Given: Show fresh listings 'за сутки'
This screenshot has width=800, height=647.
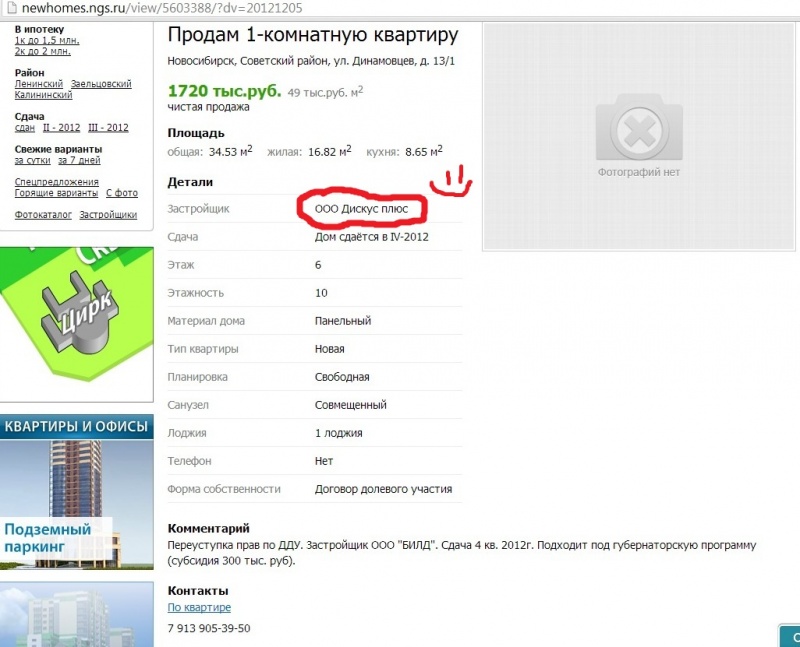Looking at the screenshot, I should pos(33,160).
